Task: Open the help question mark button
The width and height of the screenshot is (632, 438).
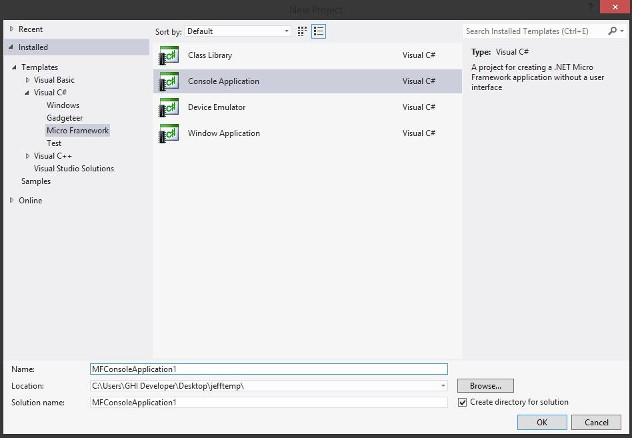Action: (x=590, y=7)
